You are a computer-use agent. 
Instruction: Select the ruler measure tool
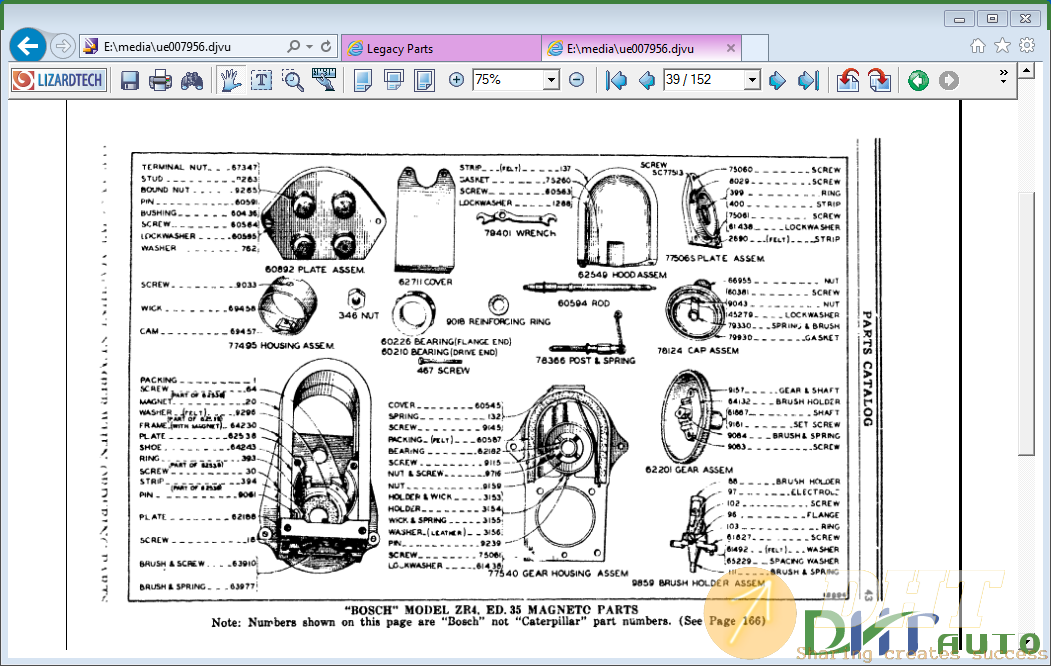pyautogui.click(x=324, y=80)
